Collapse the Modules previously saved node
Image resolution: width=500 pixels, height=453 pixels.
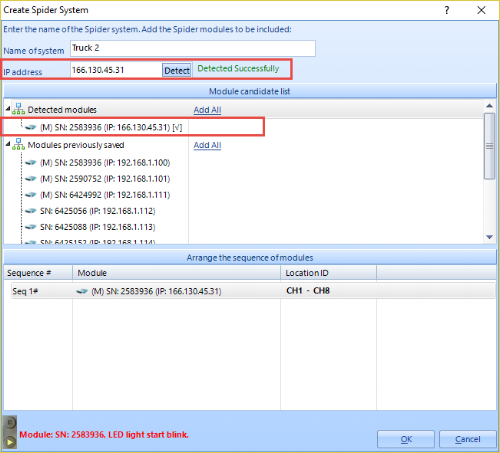8,144
